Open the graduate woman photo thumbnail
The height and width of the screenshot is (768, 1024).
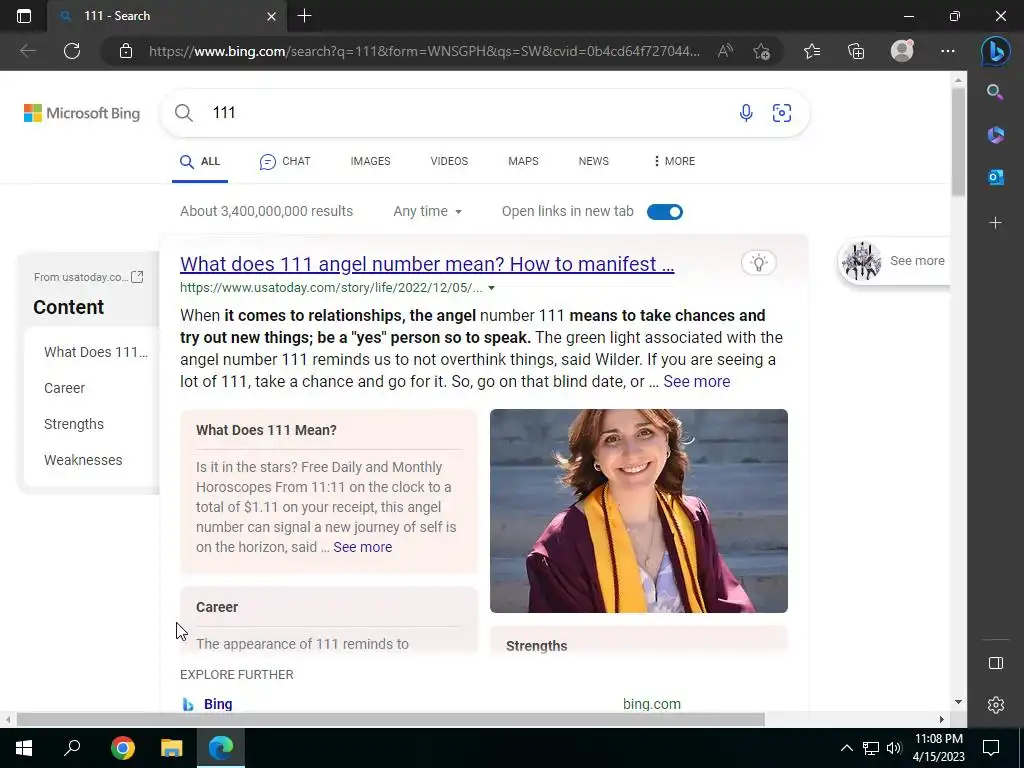639,511
